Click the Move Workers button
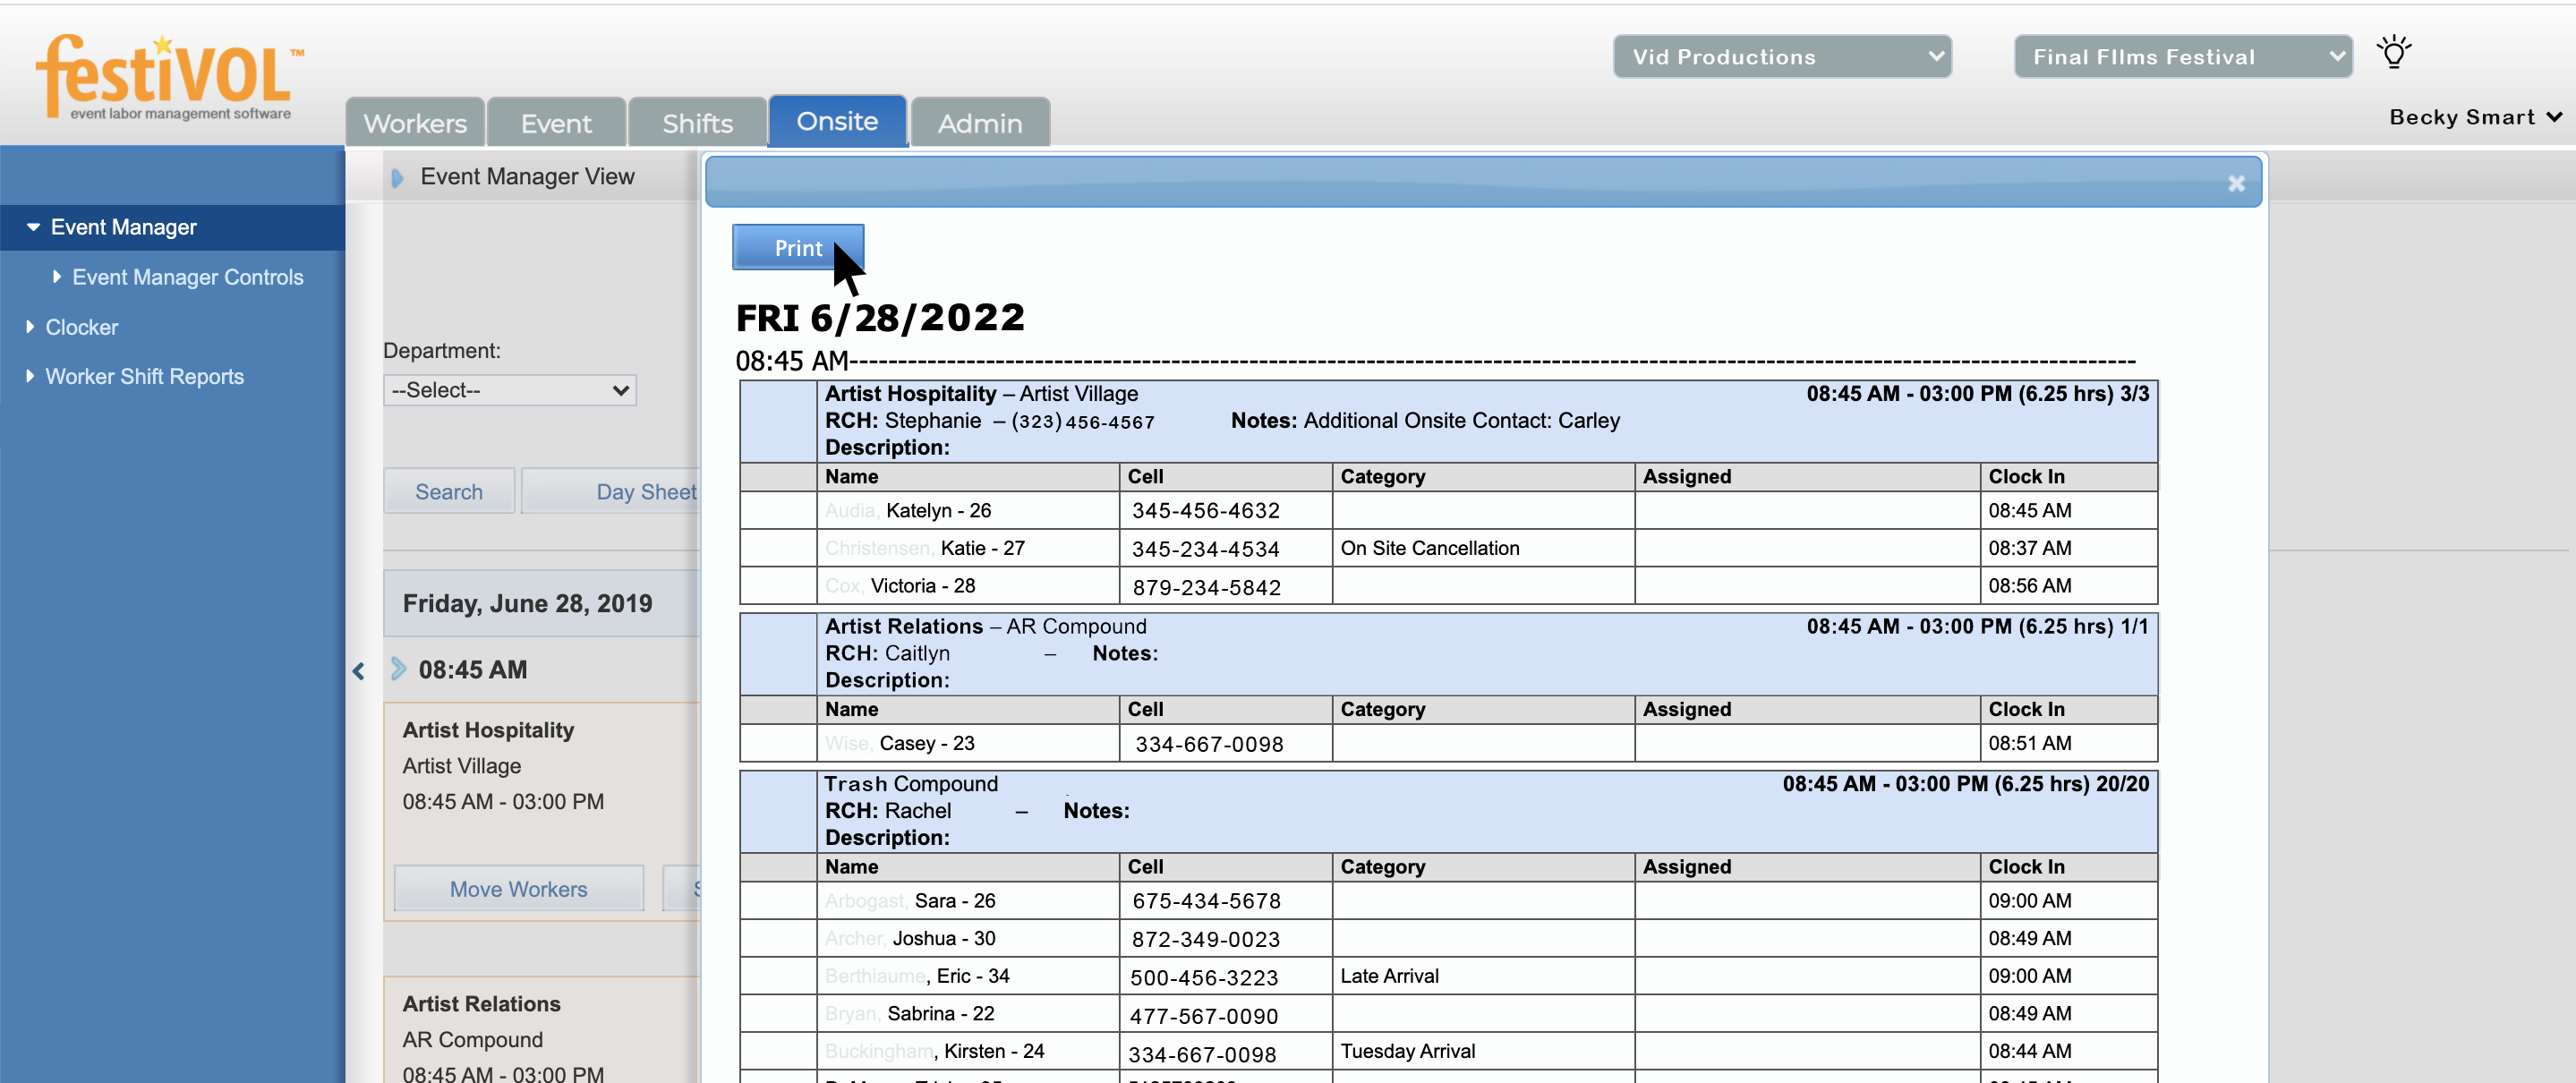This screenshot has height=1083, width=2576. click(518, 888)
